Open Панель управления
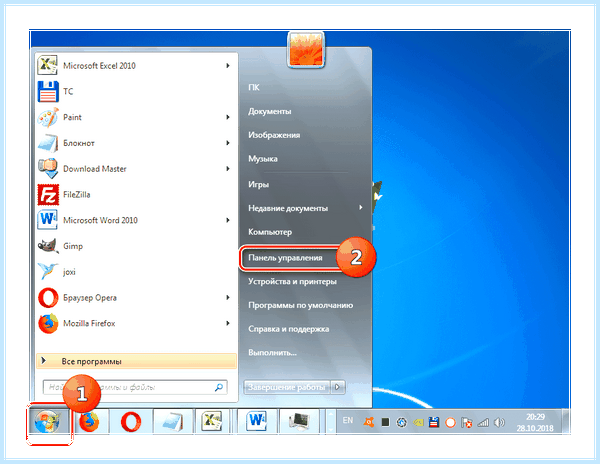 285,258
